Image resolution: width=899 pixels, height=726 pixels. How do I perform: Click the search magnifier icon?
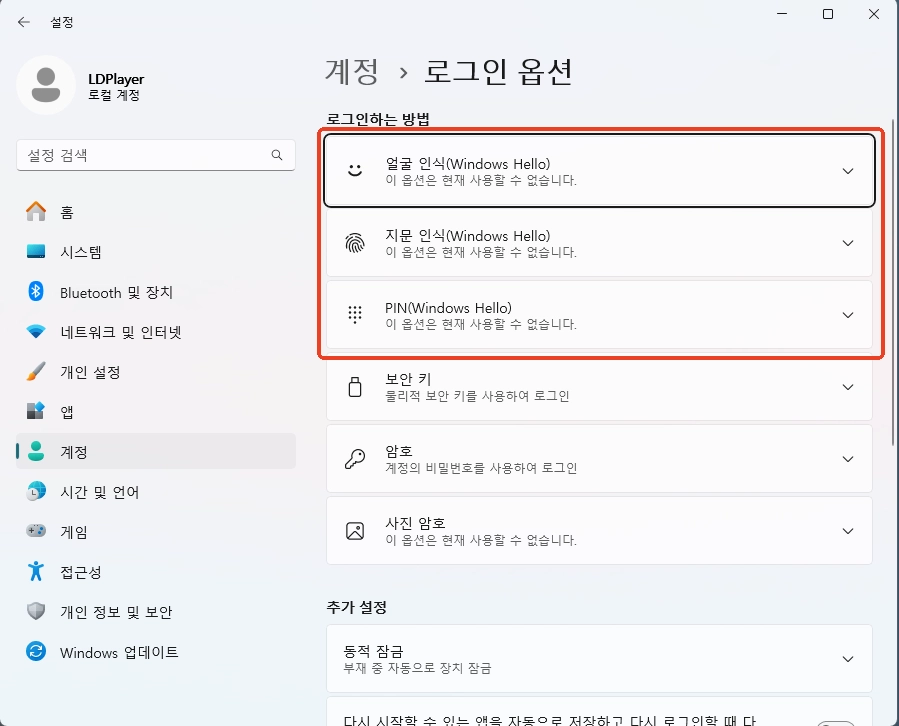(277, 155)
